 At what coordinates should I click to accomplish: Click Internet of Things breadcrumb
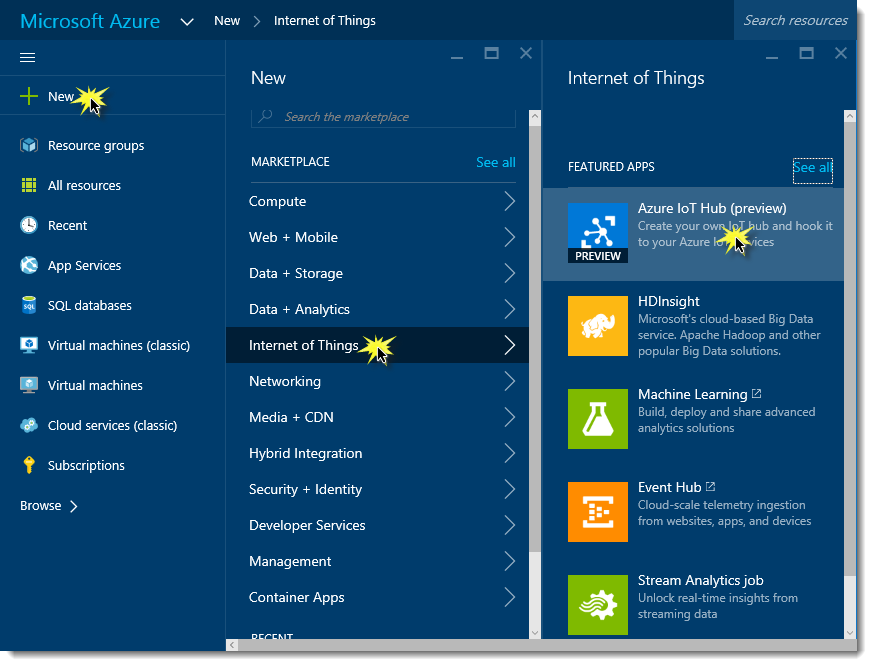pyautogui.click(x=325, y=21)
